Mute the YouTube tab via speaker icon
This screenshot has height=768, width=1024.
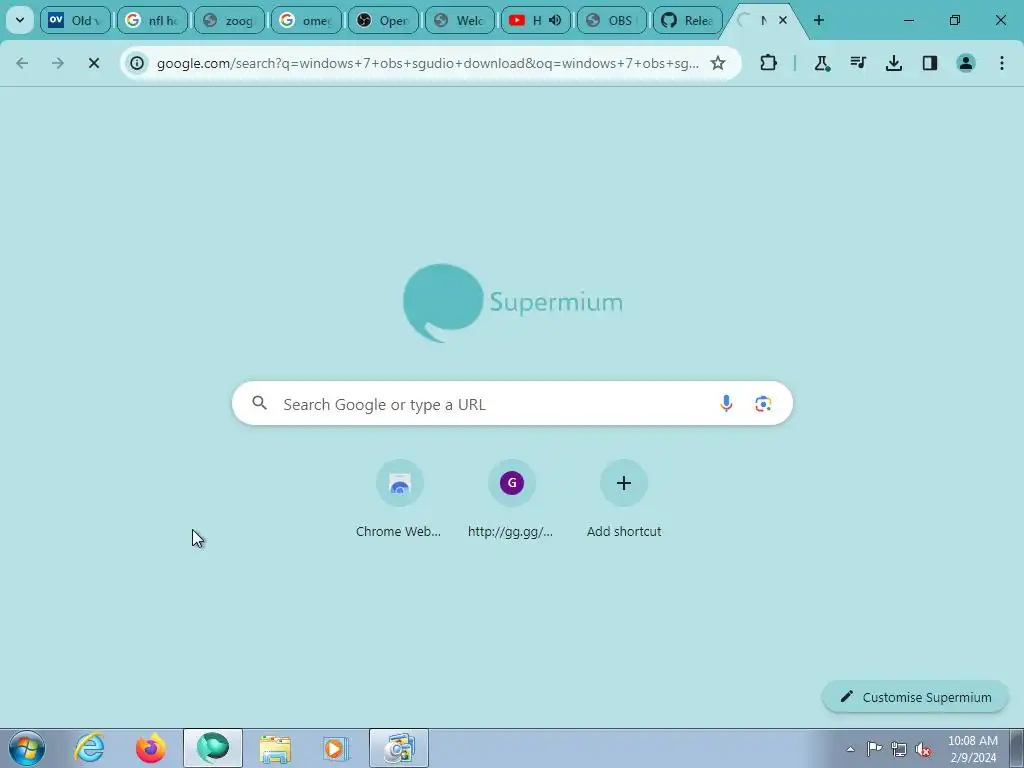[555, 20]
